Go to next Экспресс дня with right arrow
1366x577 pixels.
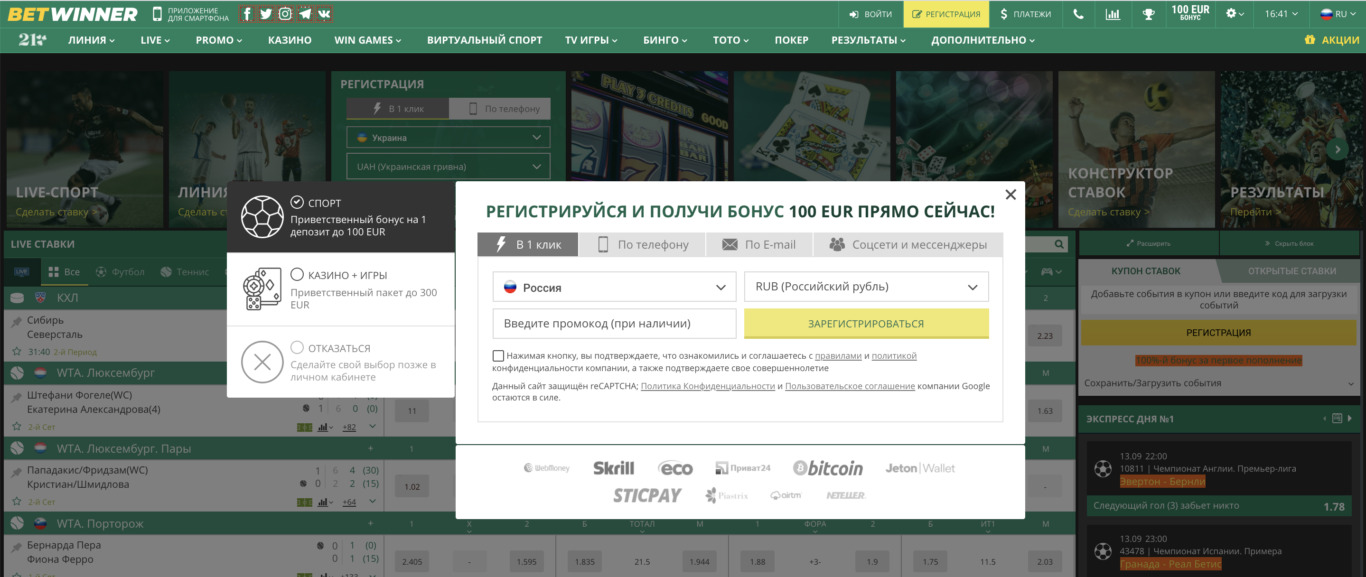click(x=1350, y=419)
